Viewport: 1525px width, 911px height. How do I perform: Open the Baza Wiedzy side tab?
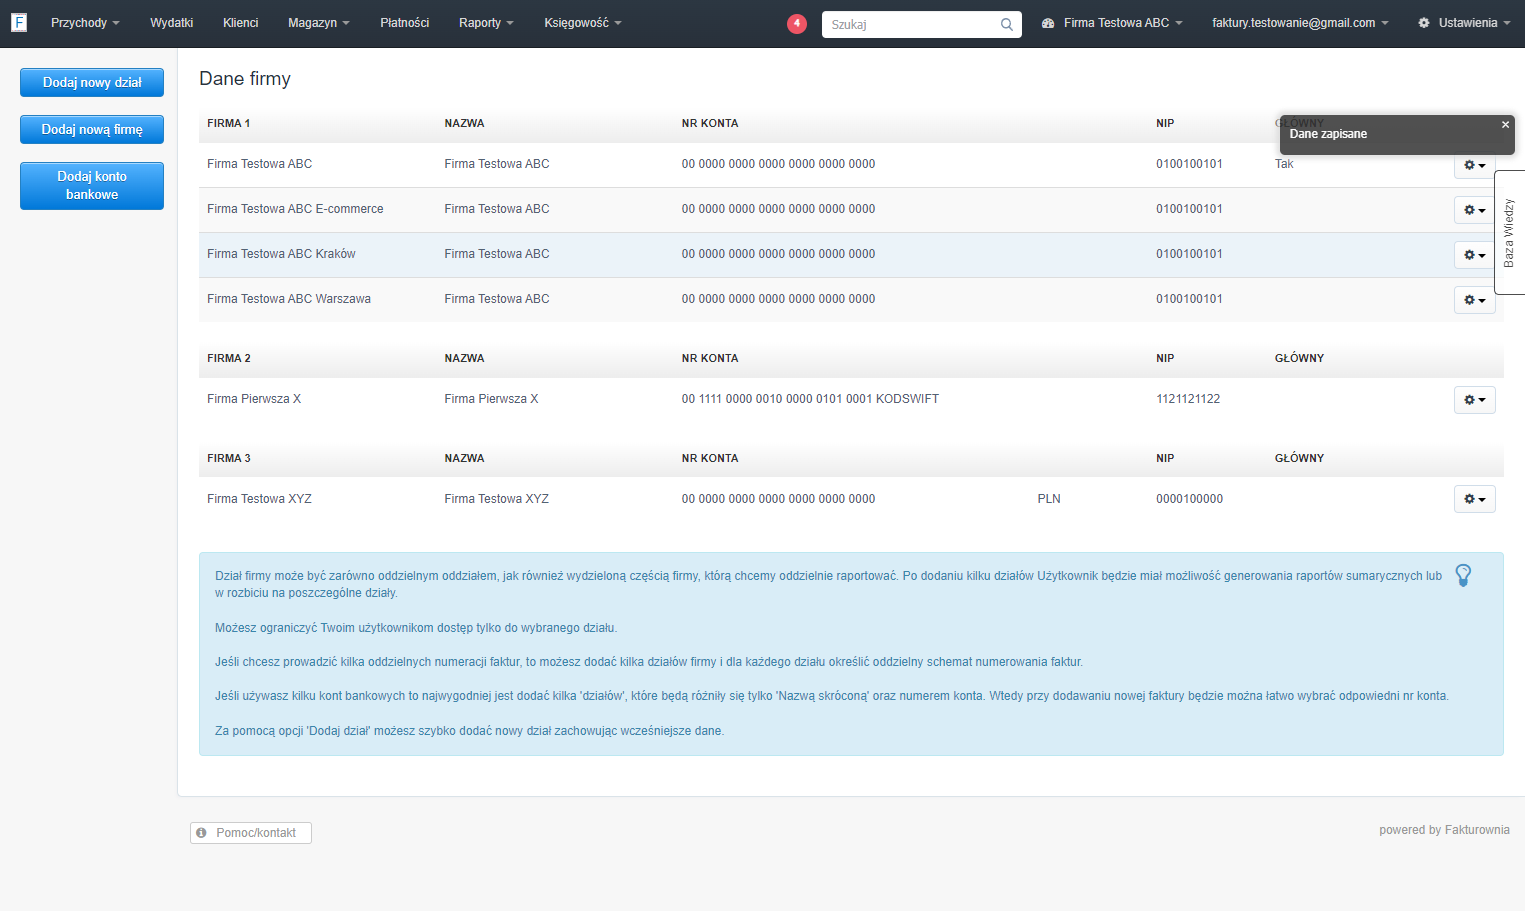click(1509, 232)
